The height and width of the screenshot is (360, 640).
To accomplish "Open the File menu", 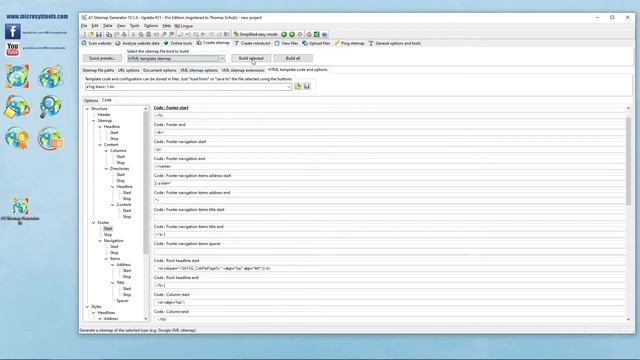I will point(84,26).
